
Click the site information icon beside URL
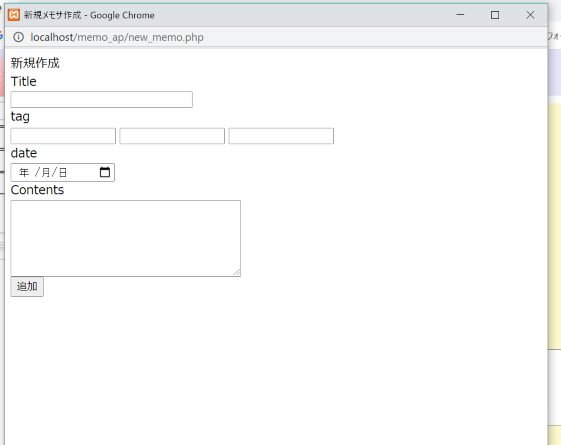[19, 37]
